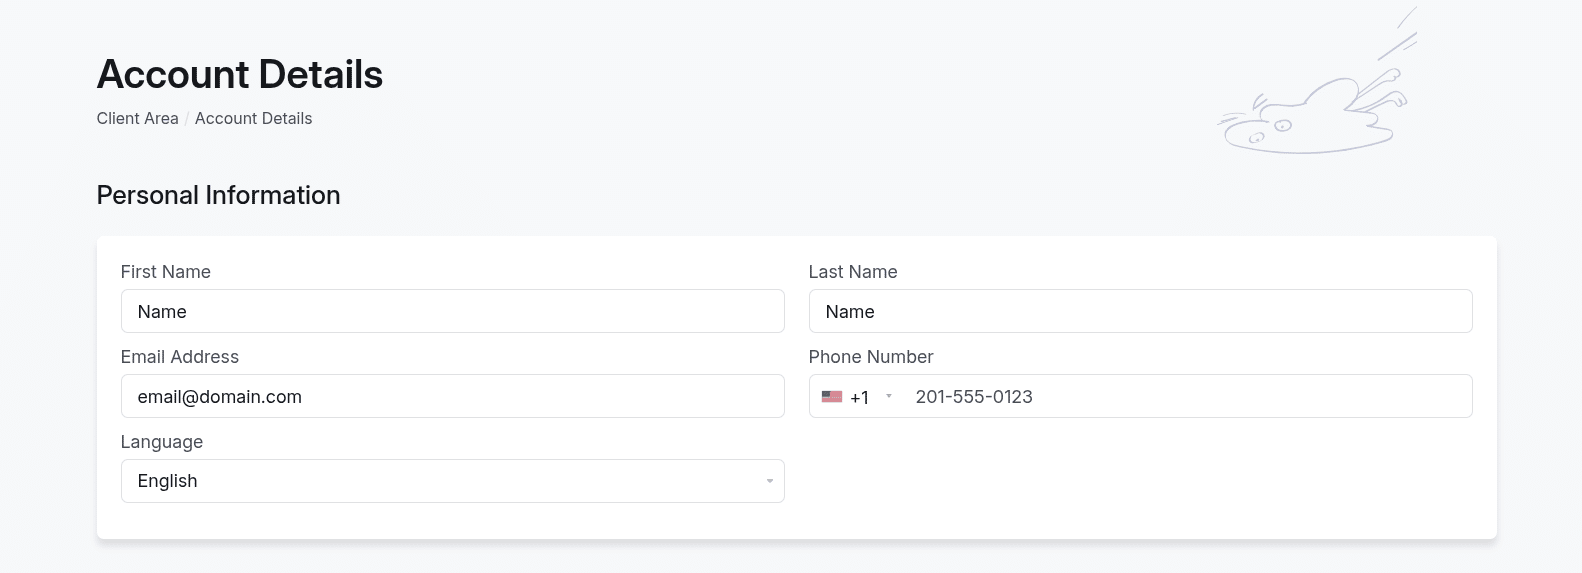Click the phone number 201-555-0123 field
Image resolution: width=1582 pixels, height=573 pixels.
tap(1180, 397)
